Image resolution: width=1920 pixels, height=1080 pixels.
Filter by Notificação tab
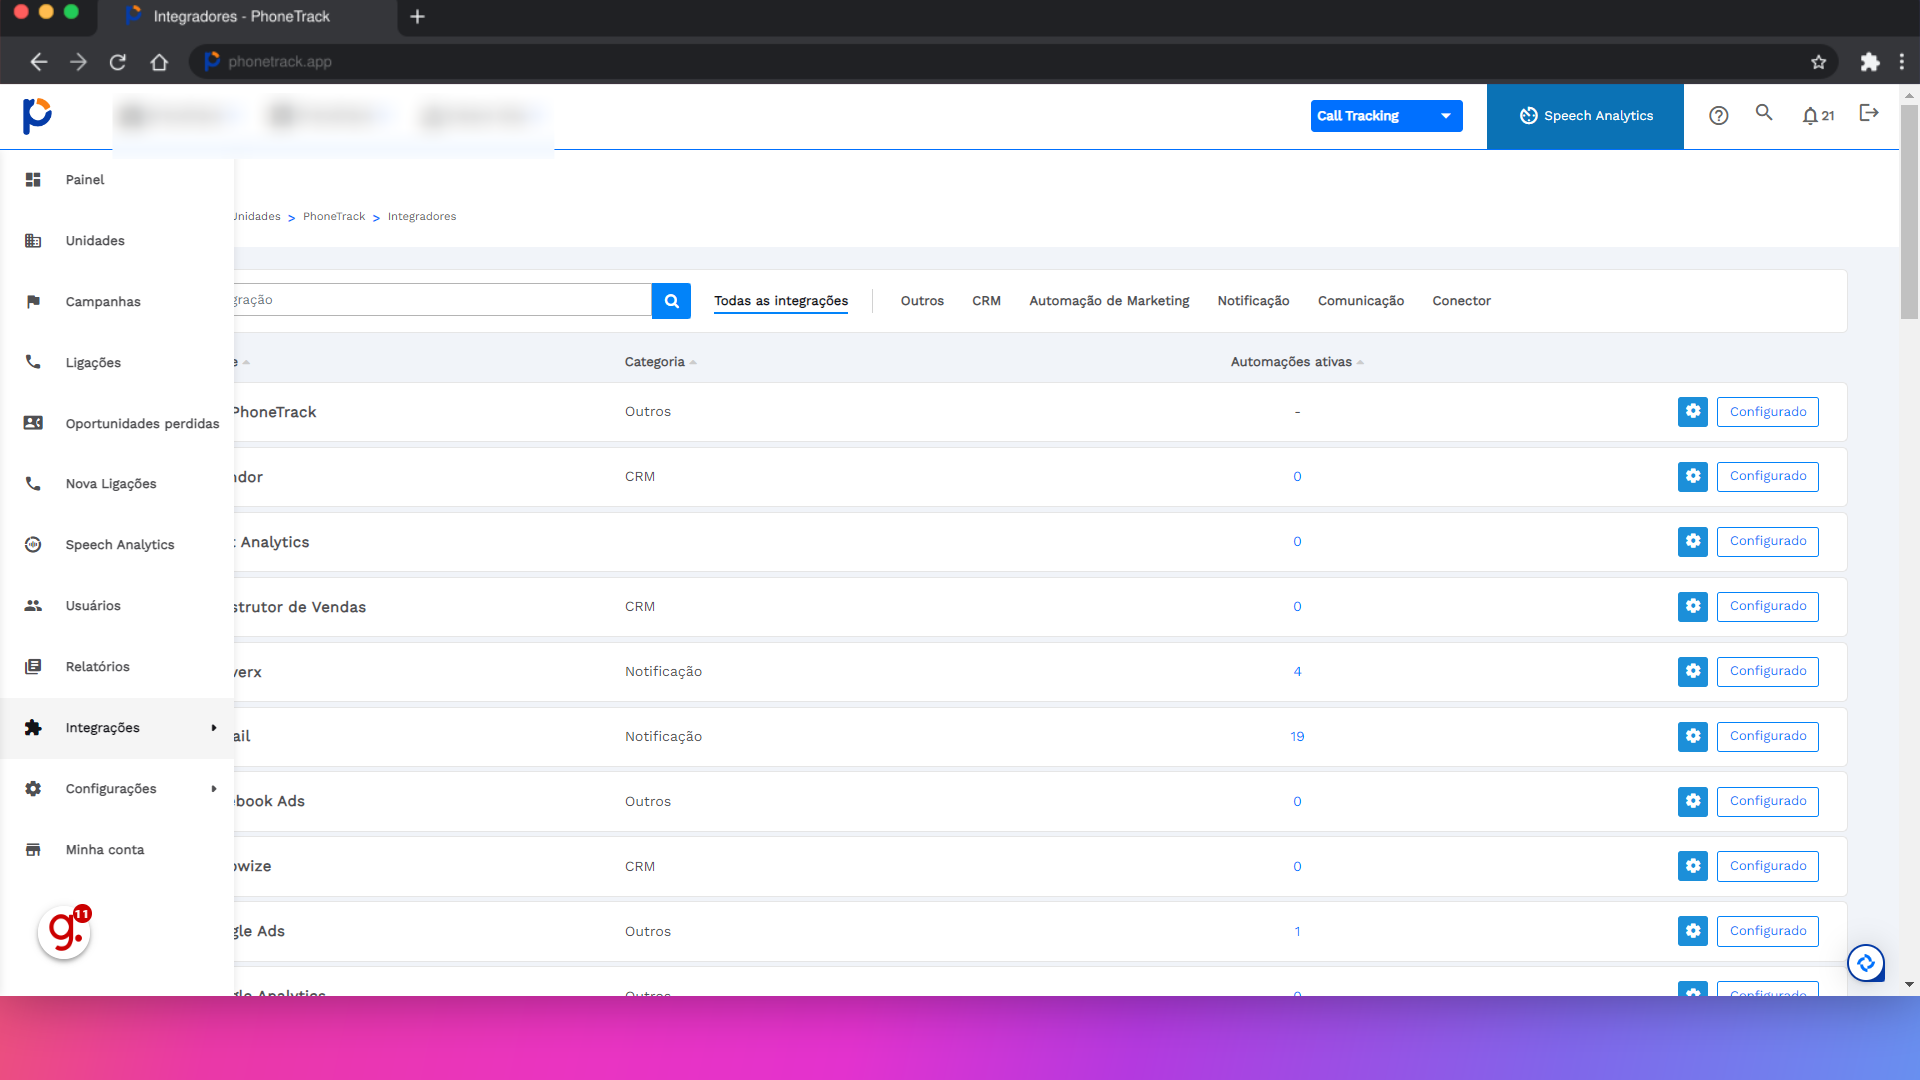tap(1253, 301)
